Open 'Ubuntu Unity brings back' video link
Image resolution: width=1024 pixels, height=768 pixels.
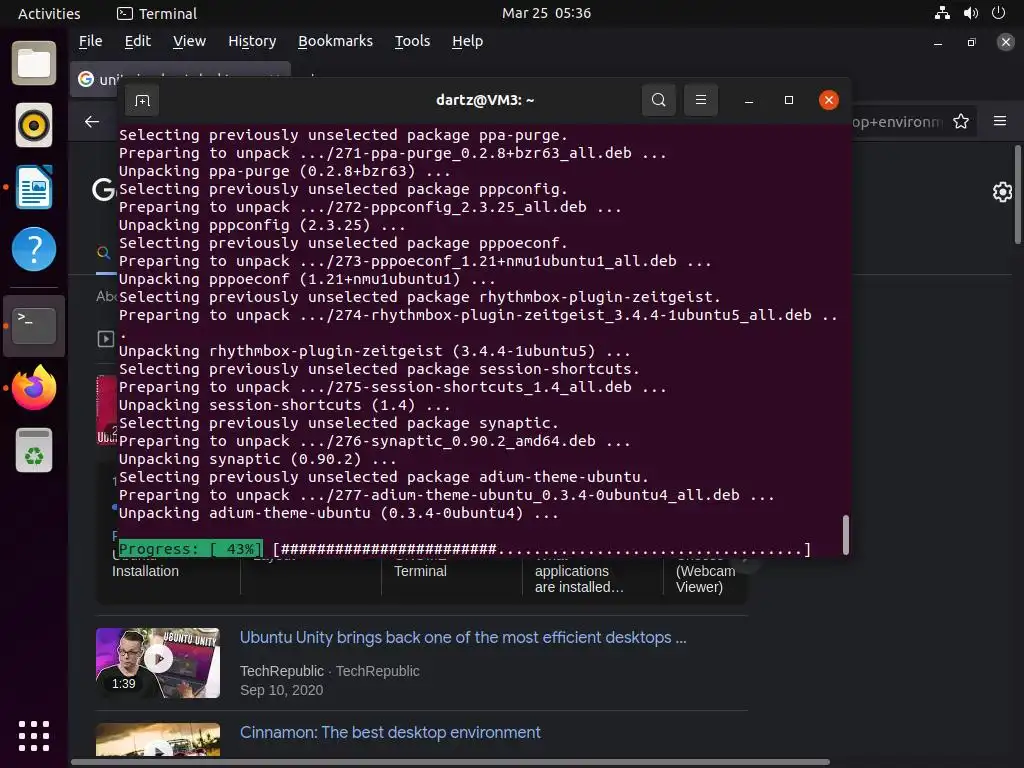point(463,637)
